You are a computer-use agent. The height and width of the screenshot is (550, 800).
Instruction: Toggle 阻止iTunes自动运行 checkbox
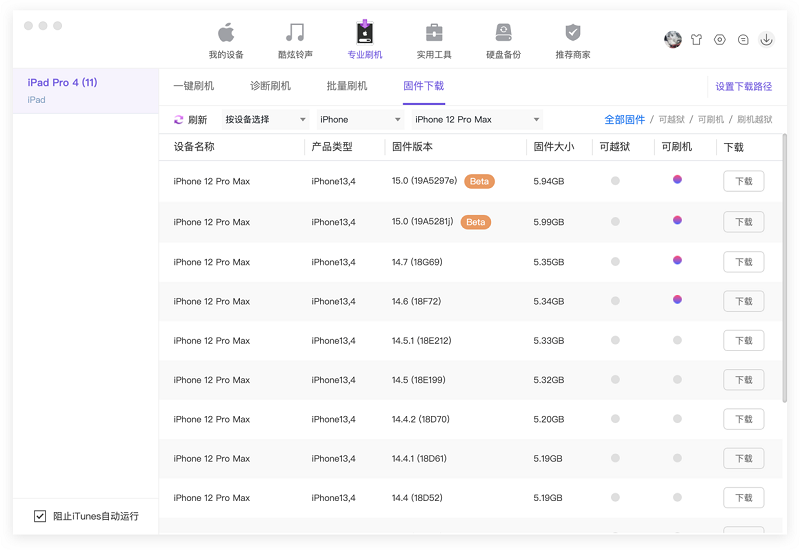[40, 516]
